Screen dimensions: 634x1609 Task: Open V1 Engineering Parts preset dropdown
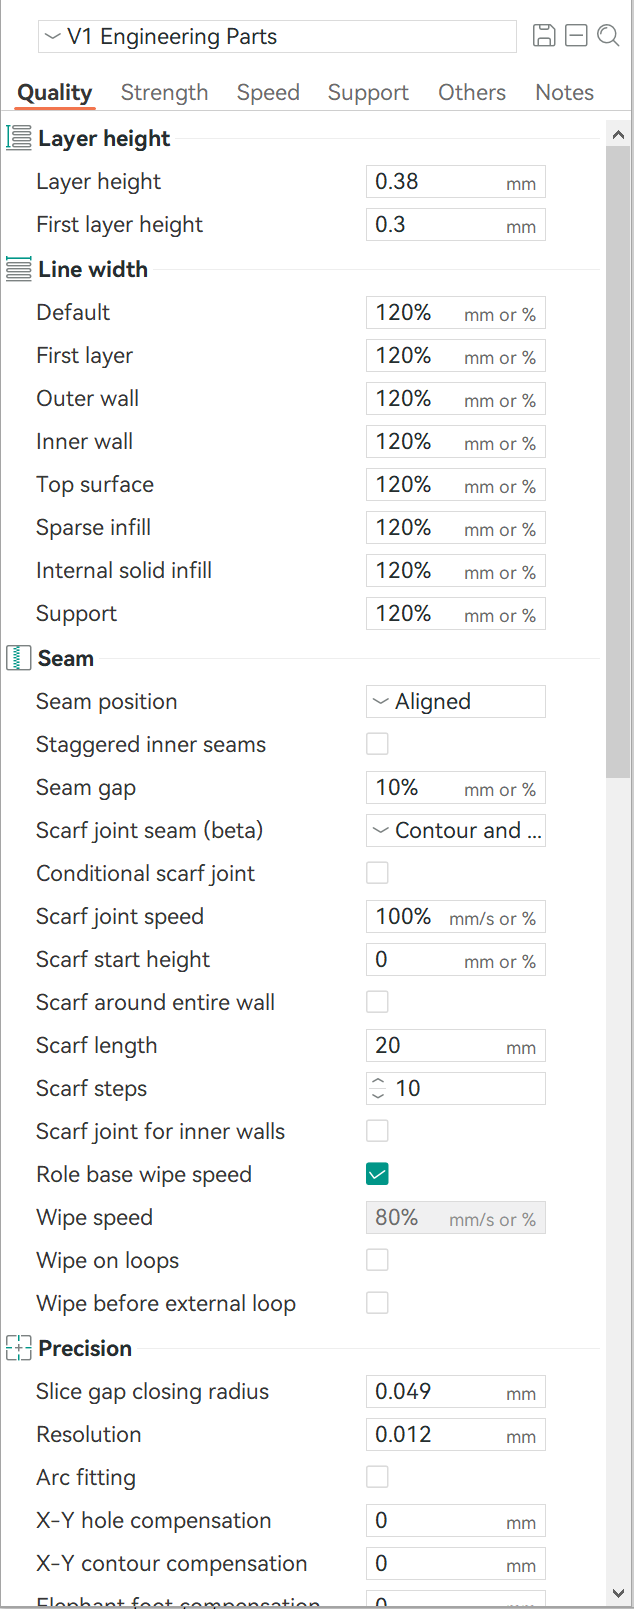277,37
